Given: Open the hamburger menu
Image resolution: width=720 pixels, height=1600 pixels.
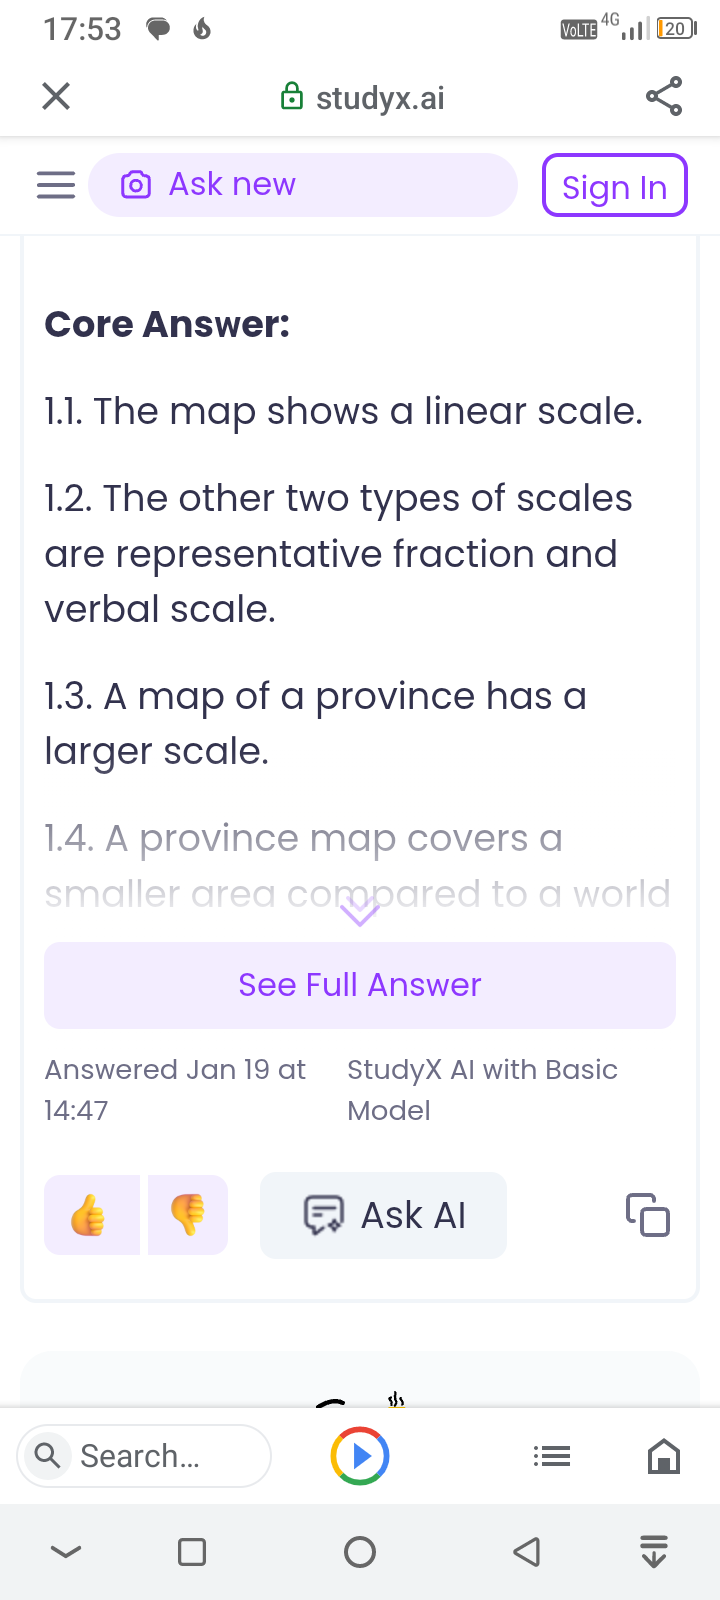Looking at the screenshot, I should click(55, 184).
